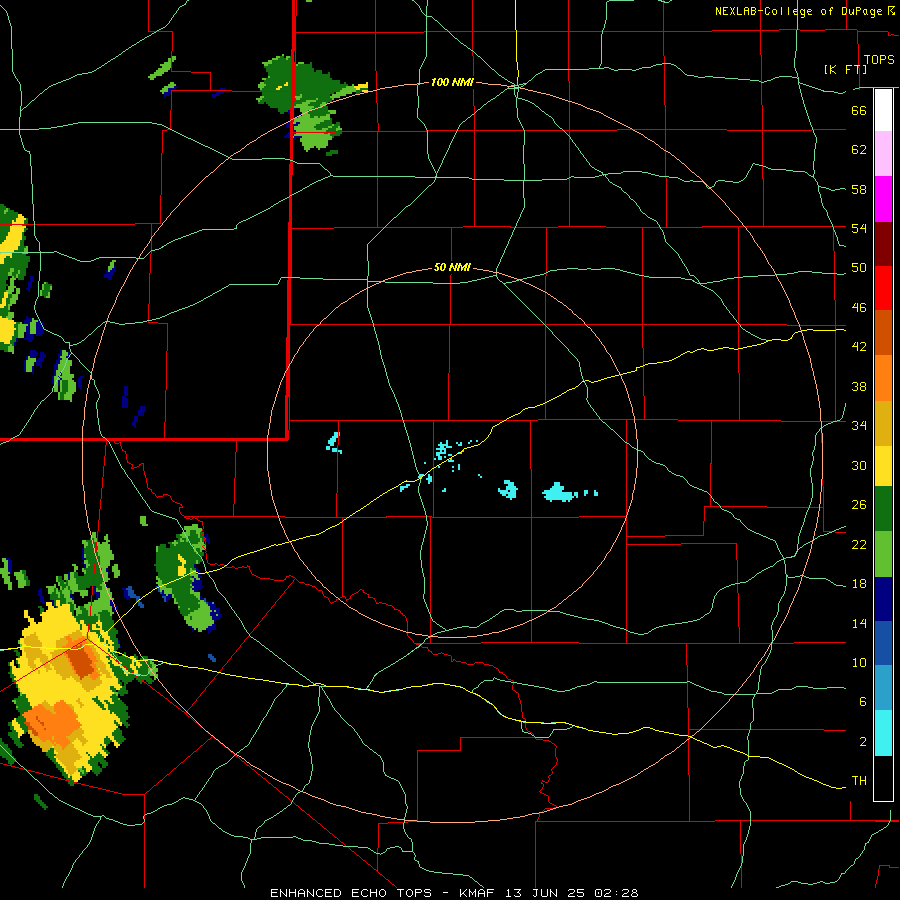Select legend value "58"
900x900 pixels.
coord(859,189)
